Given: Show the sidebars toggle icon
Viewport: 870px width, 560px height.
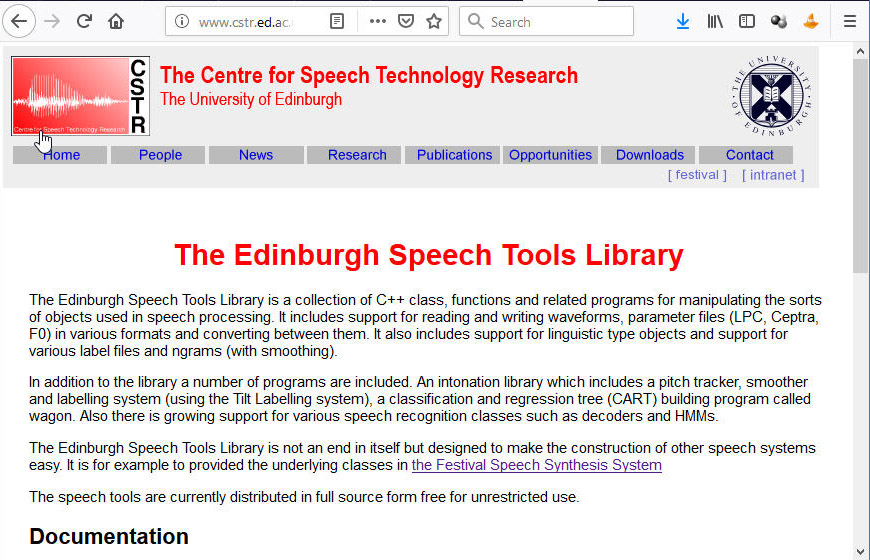Looking at the screenshot, I should (x=747, y=22).
